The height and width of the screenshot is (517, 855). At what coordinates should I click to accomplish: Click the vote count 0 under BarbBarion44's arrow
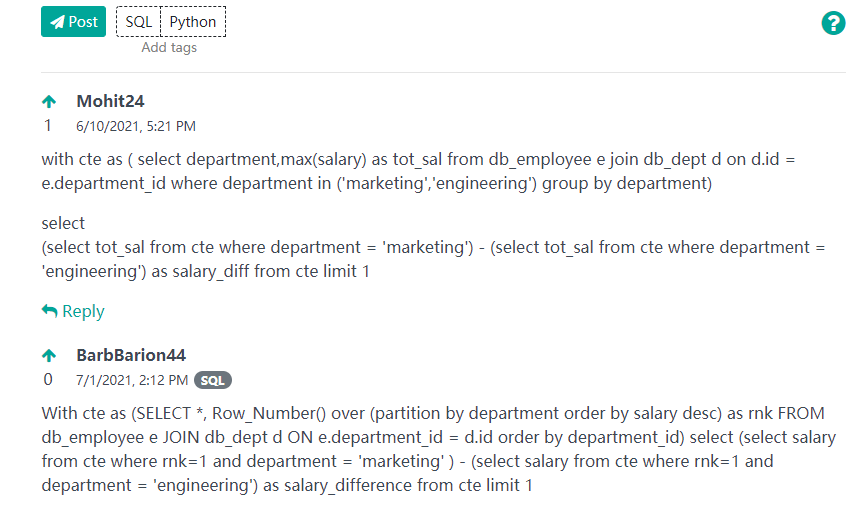[x=48, y=380]
